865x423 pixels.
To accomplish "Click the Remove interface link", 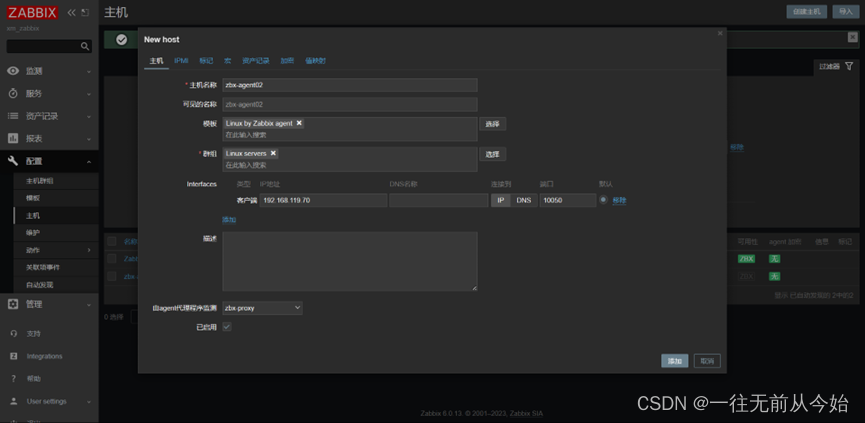I will pyautogui.click(x=620, y=201).
